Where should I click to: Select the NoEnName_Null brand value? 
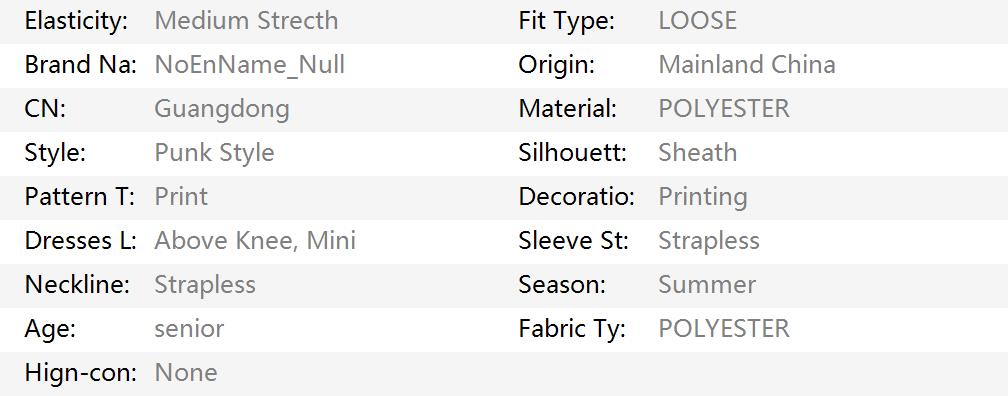click(x=249, y=65)
